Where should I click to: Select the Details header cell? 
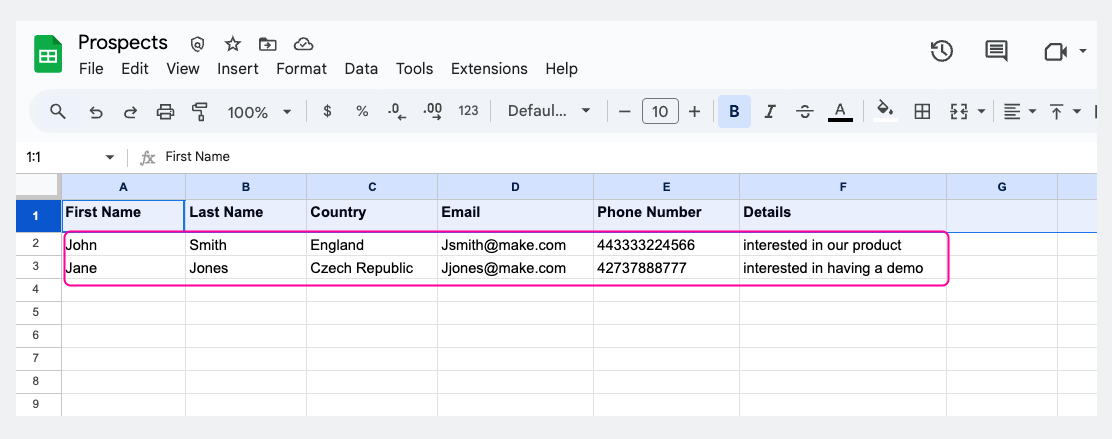[843, 215]
